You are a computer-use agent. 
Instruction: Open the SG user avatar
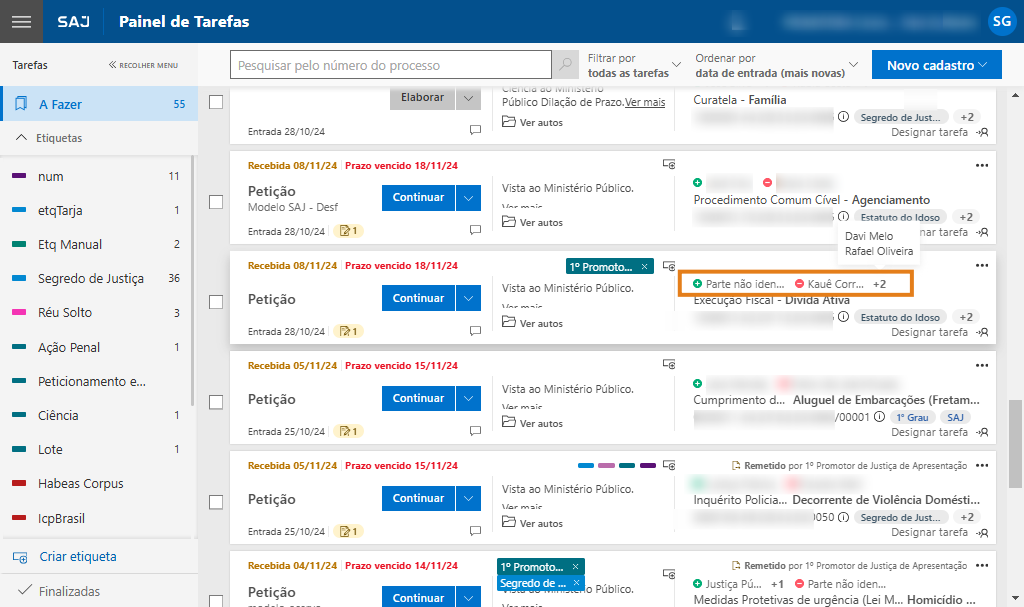coord(1000,21)
